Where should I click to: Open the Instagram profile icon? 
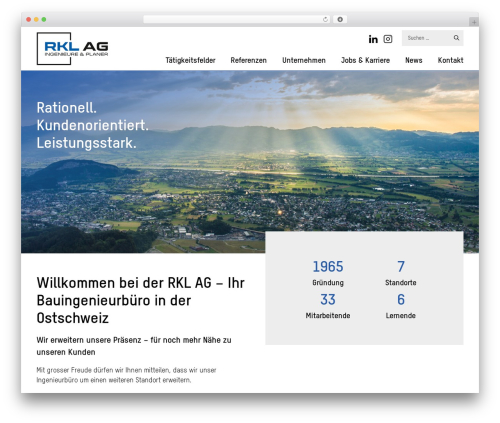pos(388,39)
